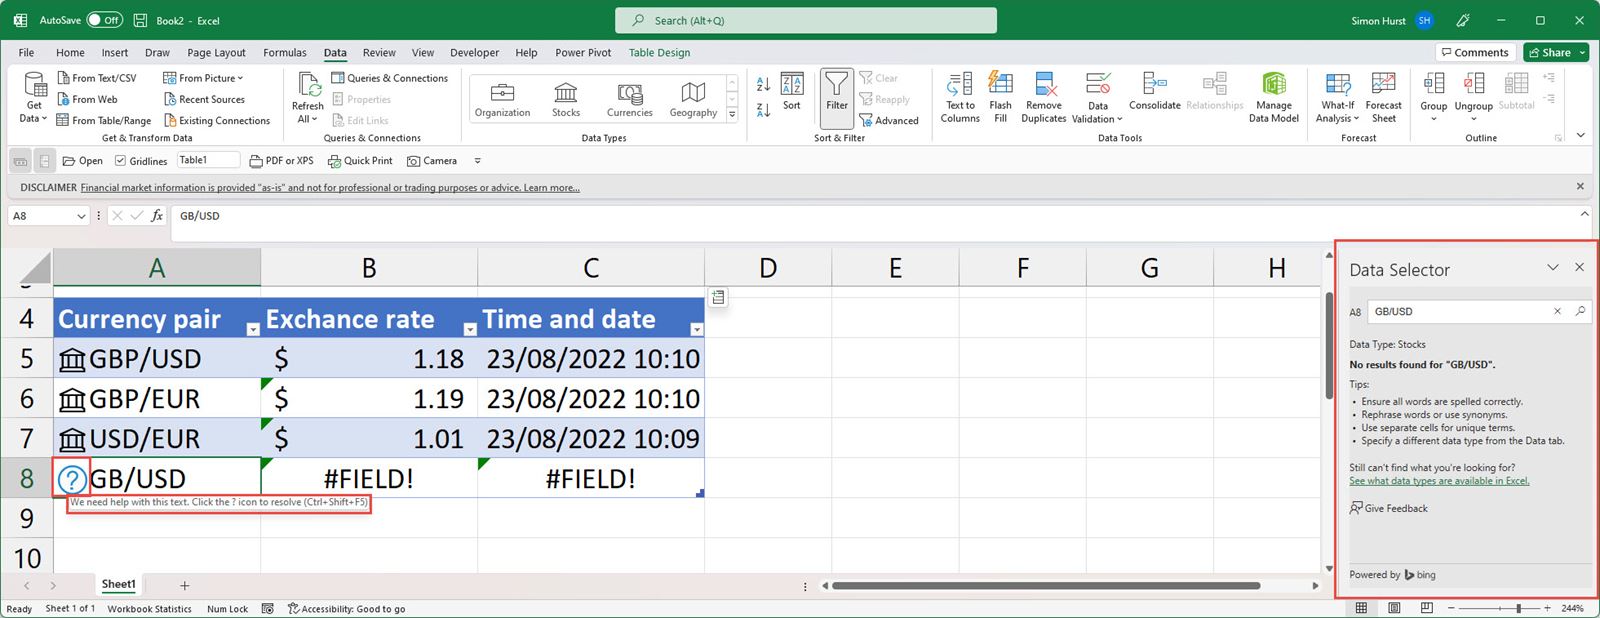Adjust the zoom slider in status bar
Viewport: 1600px width, 618px height.
pos(1518,608)
